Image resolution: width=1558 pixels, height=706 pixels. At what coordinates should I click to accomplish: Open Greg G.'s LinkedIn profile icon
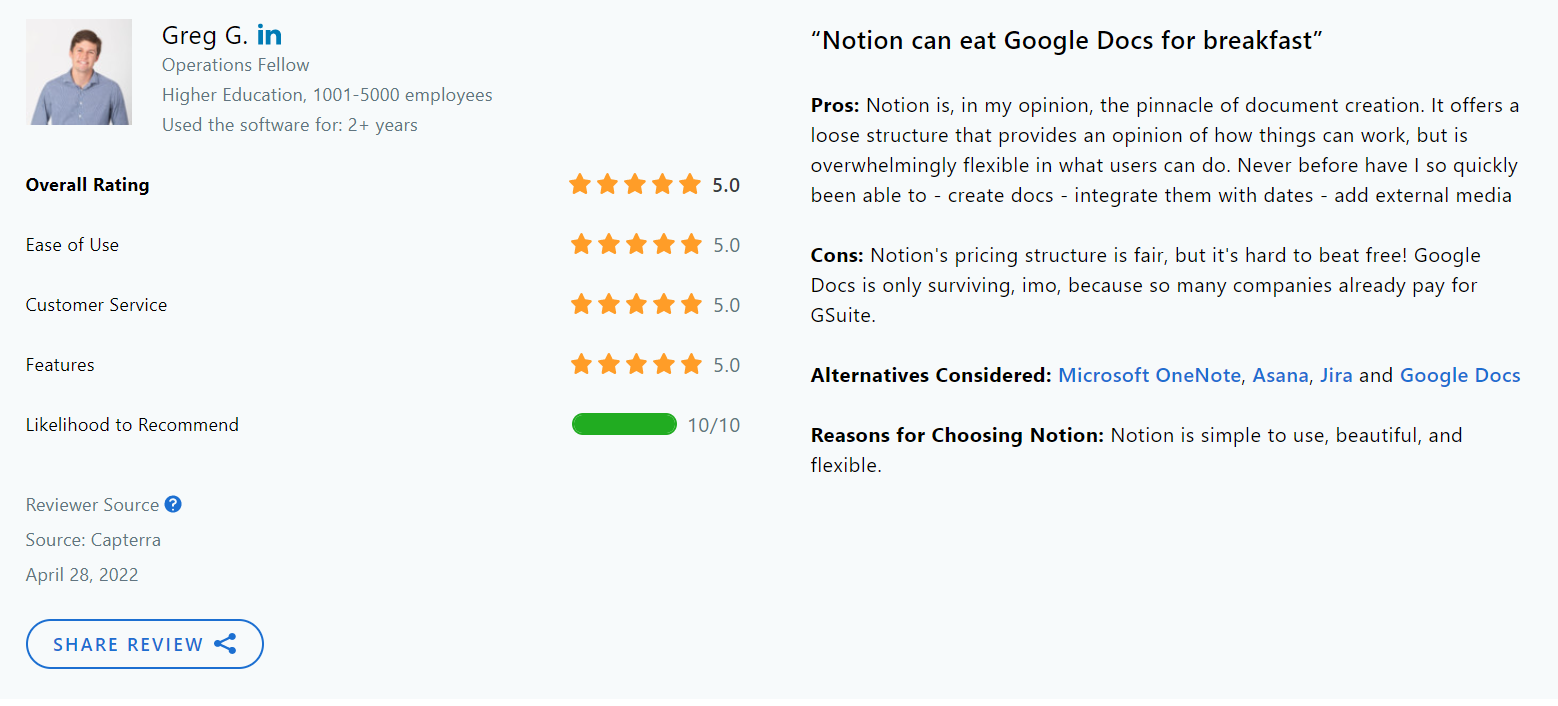tap(269, 34)
